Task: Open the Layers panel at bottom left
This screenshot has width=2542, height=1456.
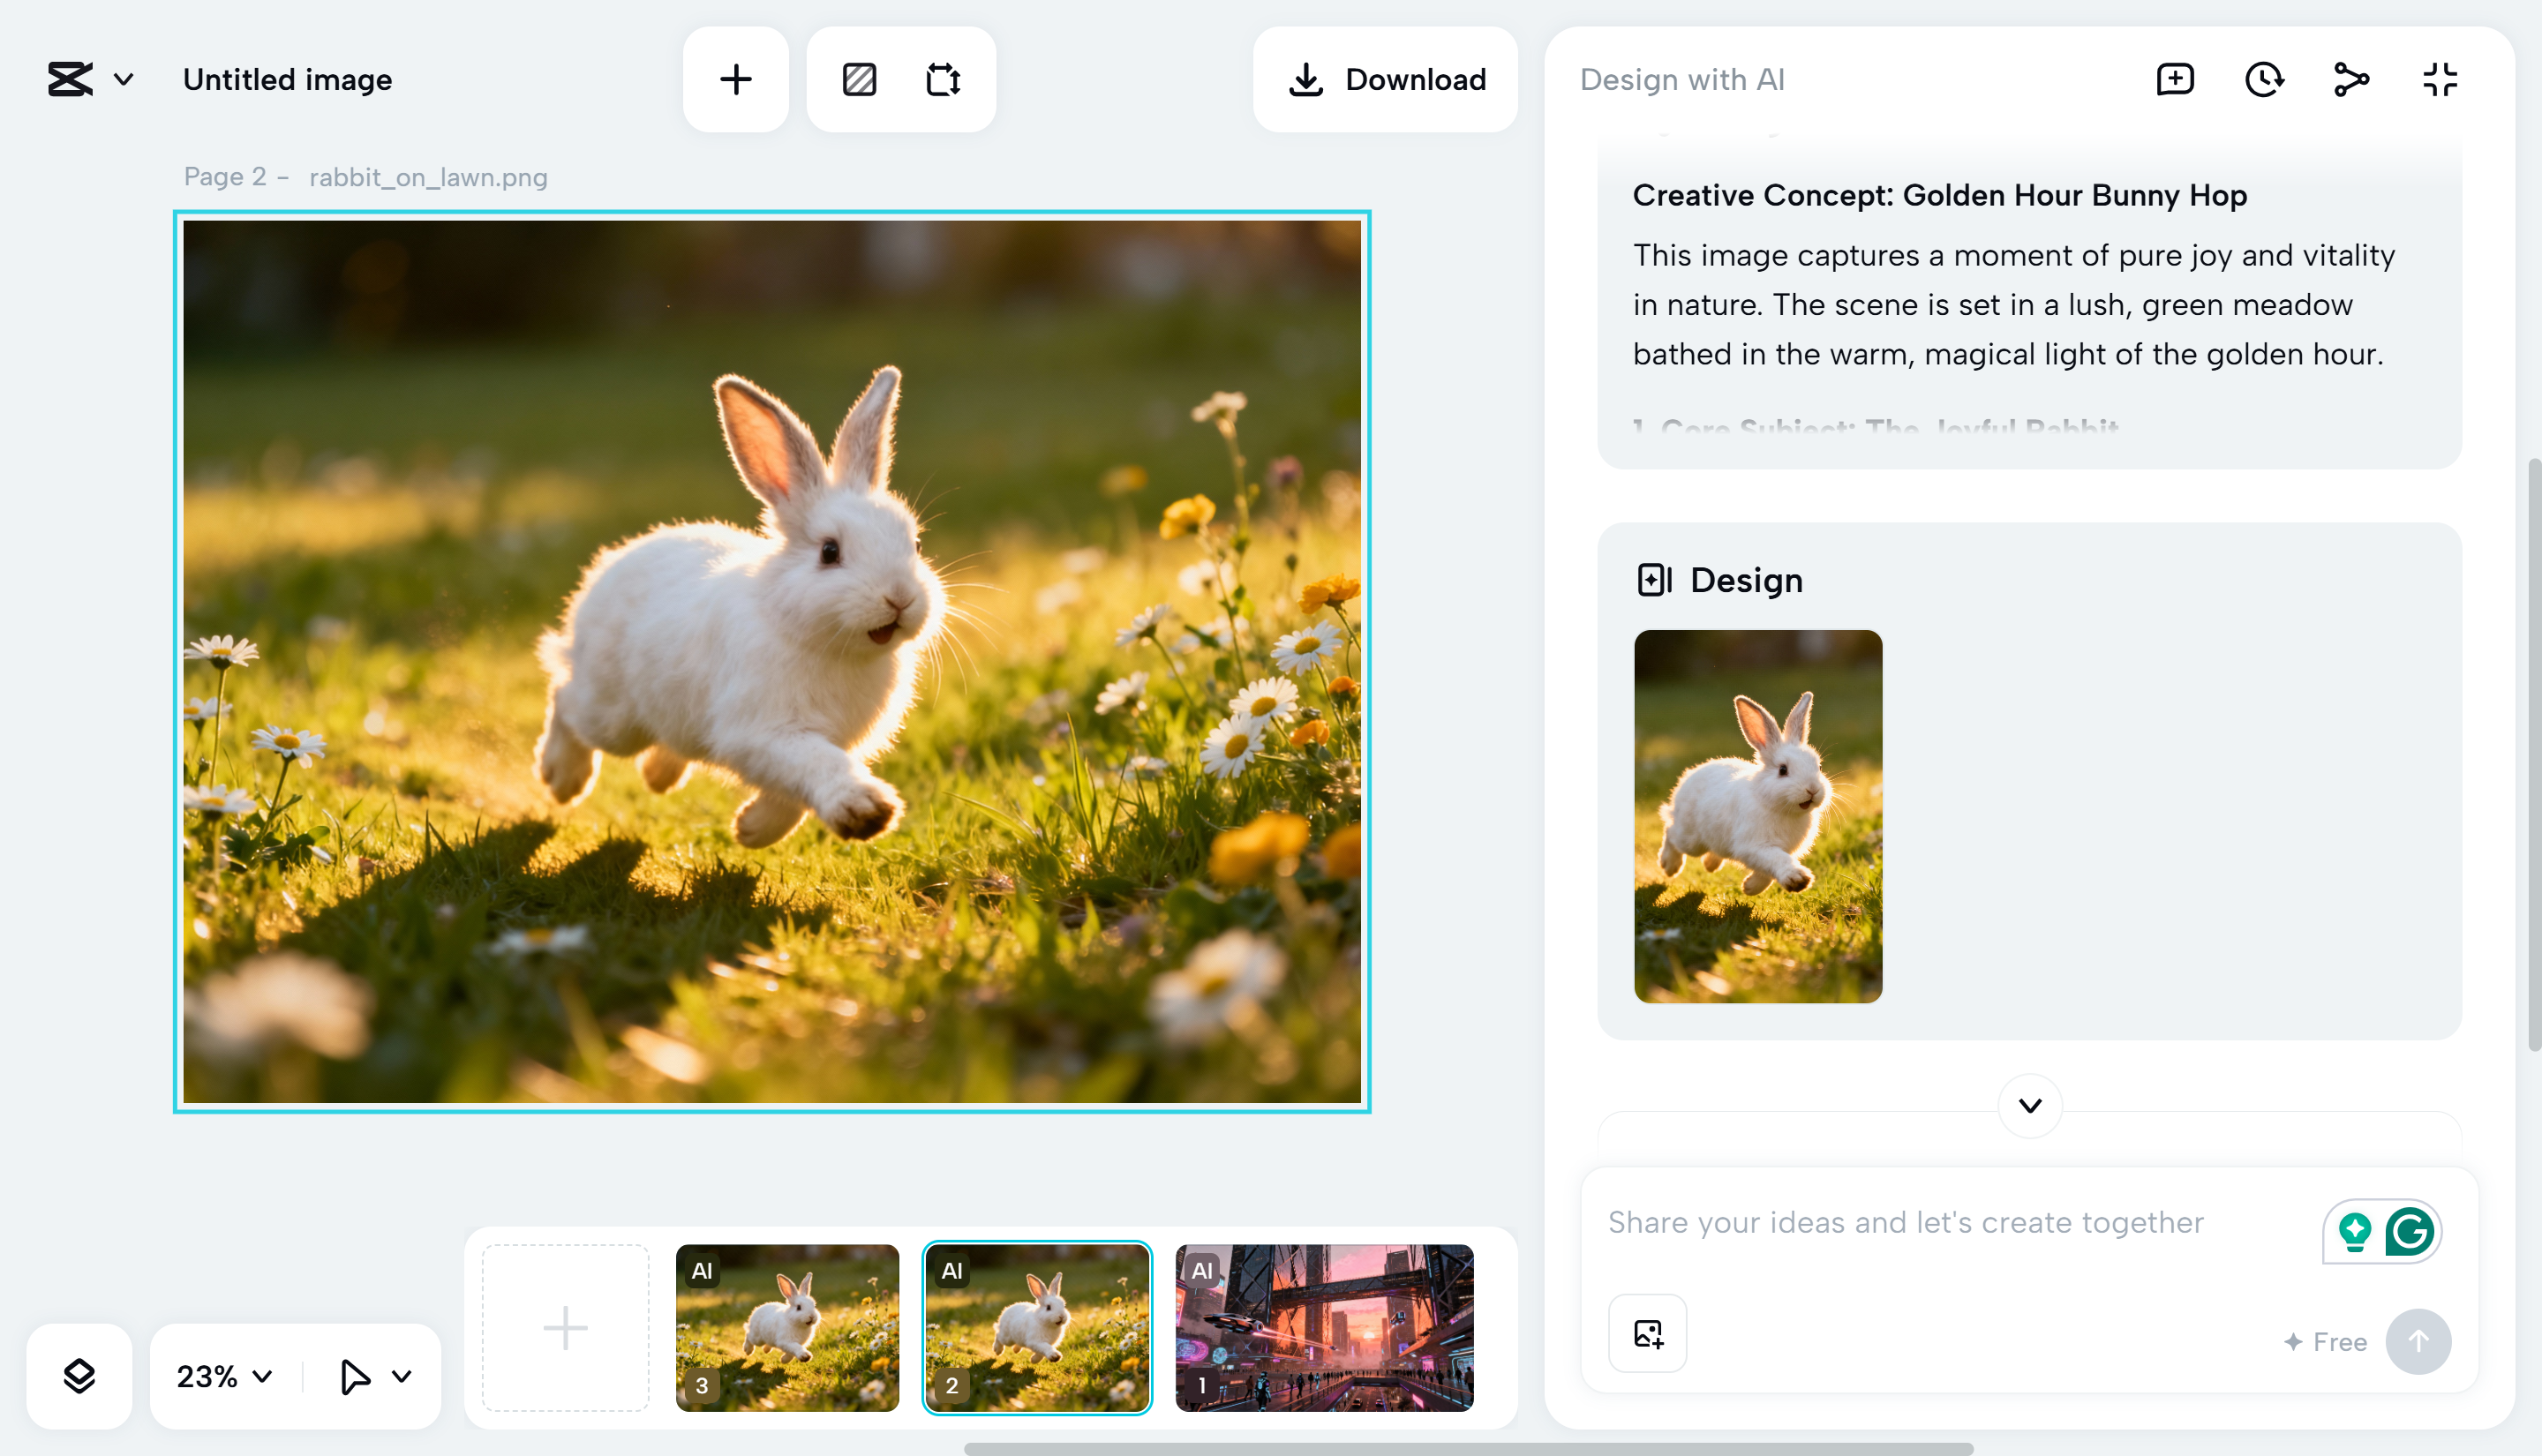Action: tap(79, 1376)
